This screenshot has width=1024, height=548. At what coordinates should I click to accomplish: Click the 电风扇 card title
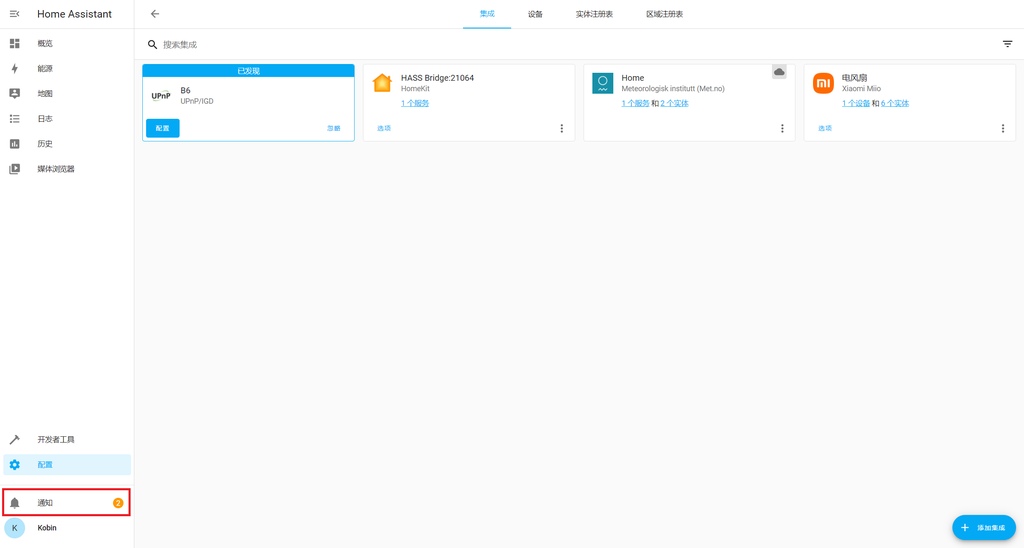pyautogui.click(x=855, y=78)
